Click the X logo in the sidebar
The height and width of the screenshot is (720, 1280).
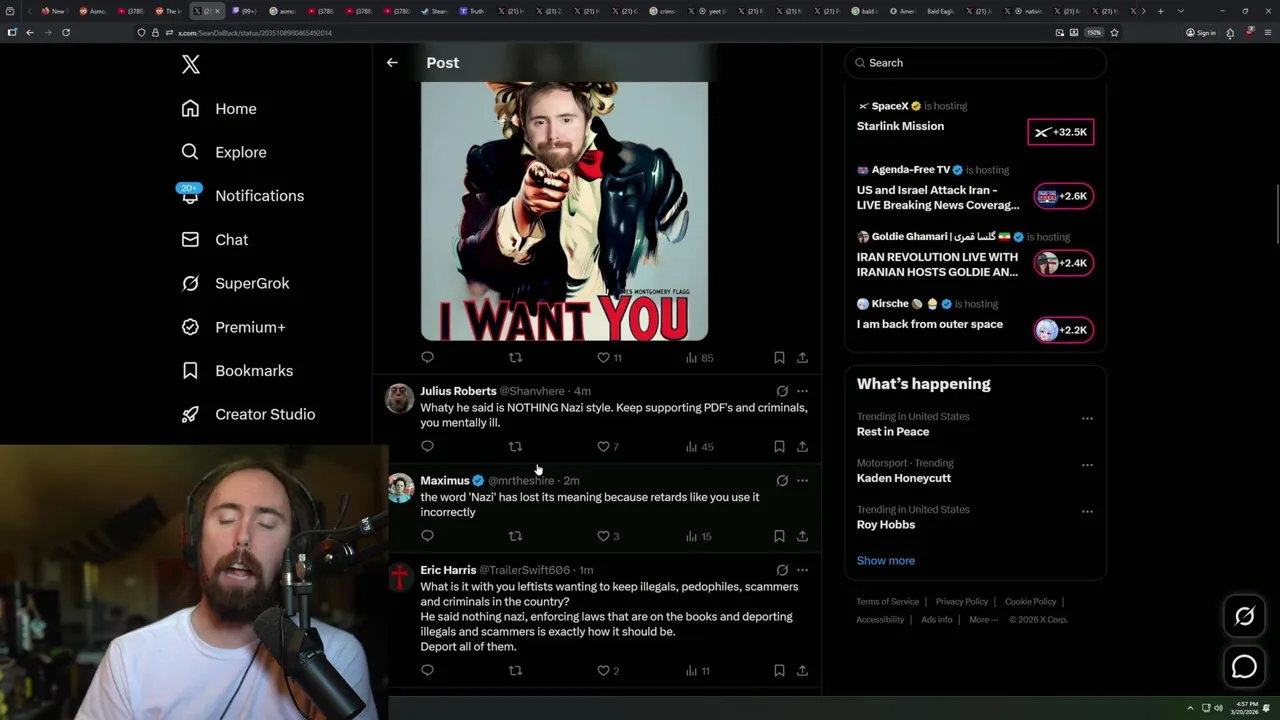(x=191, y=65)
